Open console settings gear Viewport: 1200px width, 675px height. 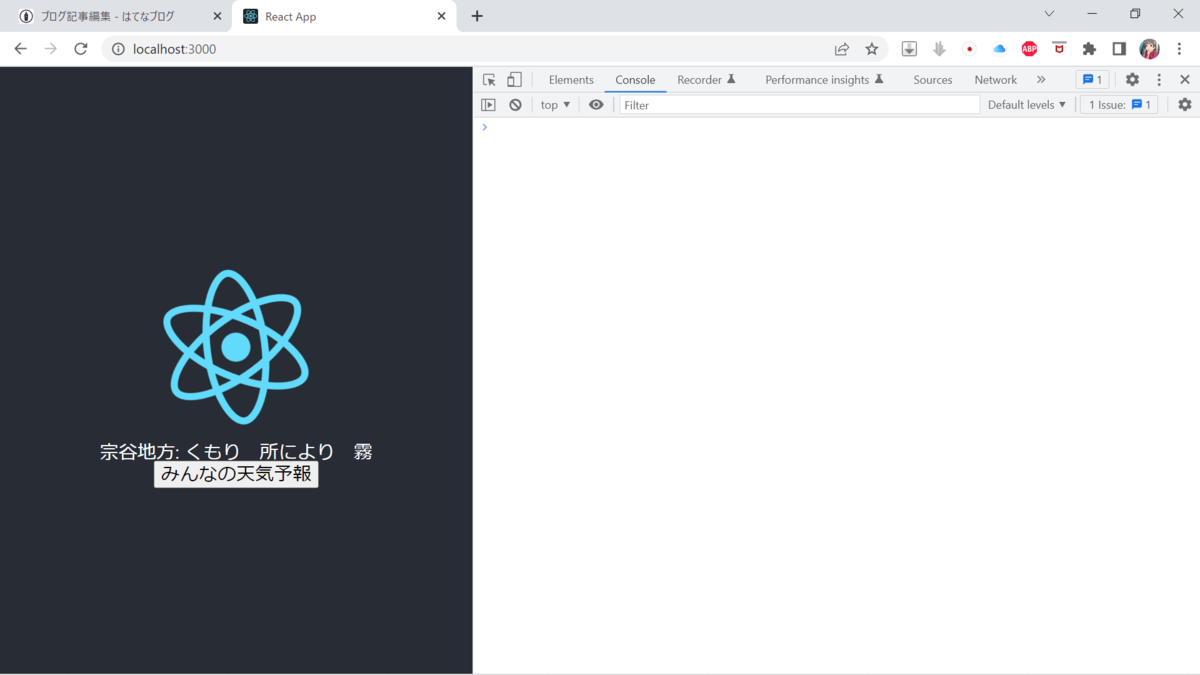(1185, 105)
